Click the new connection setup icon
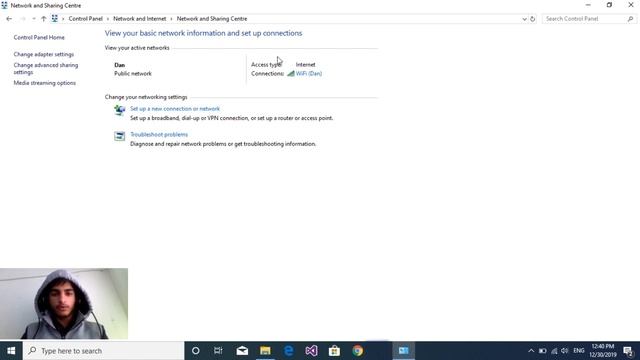The image size is (640, 360). (120, 110)
